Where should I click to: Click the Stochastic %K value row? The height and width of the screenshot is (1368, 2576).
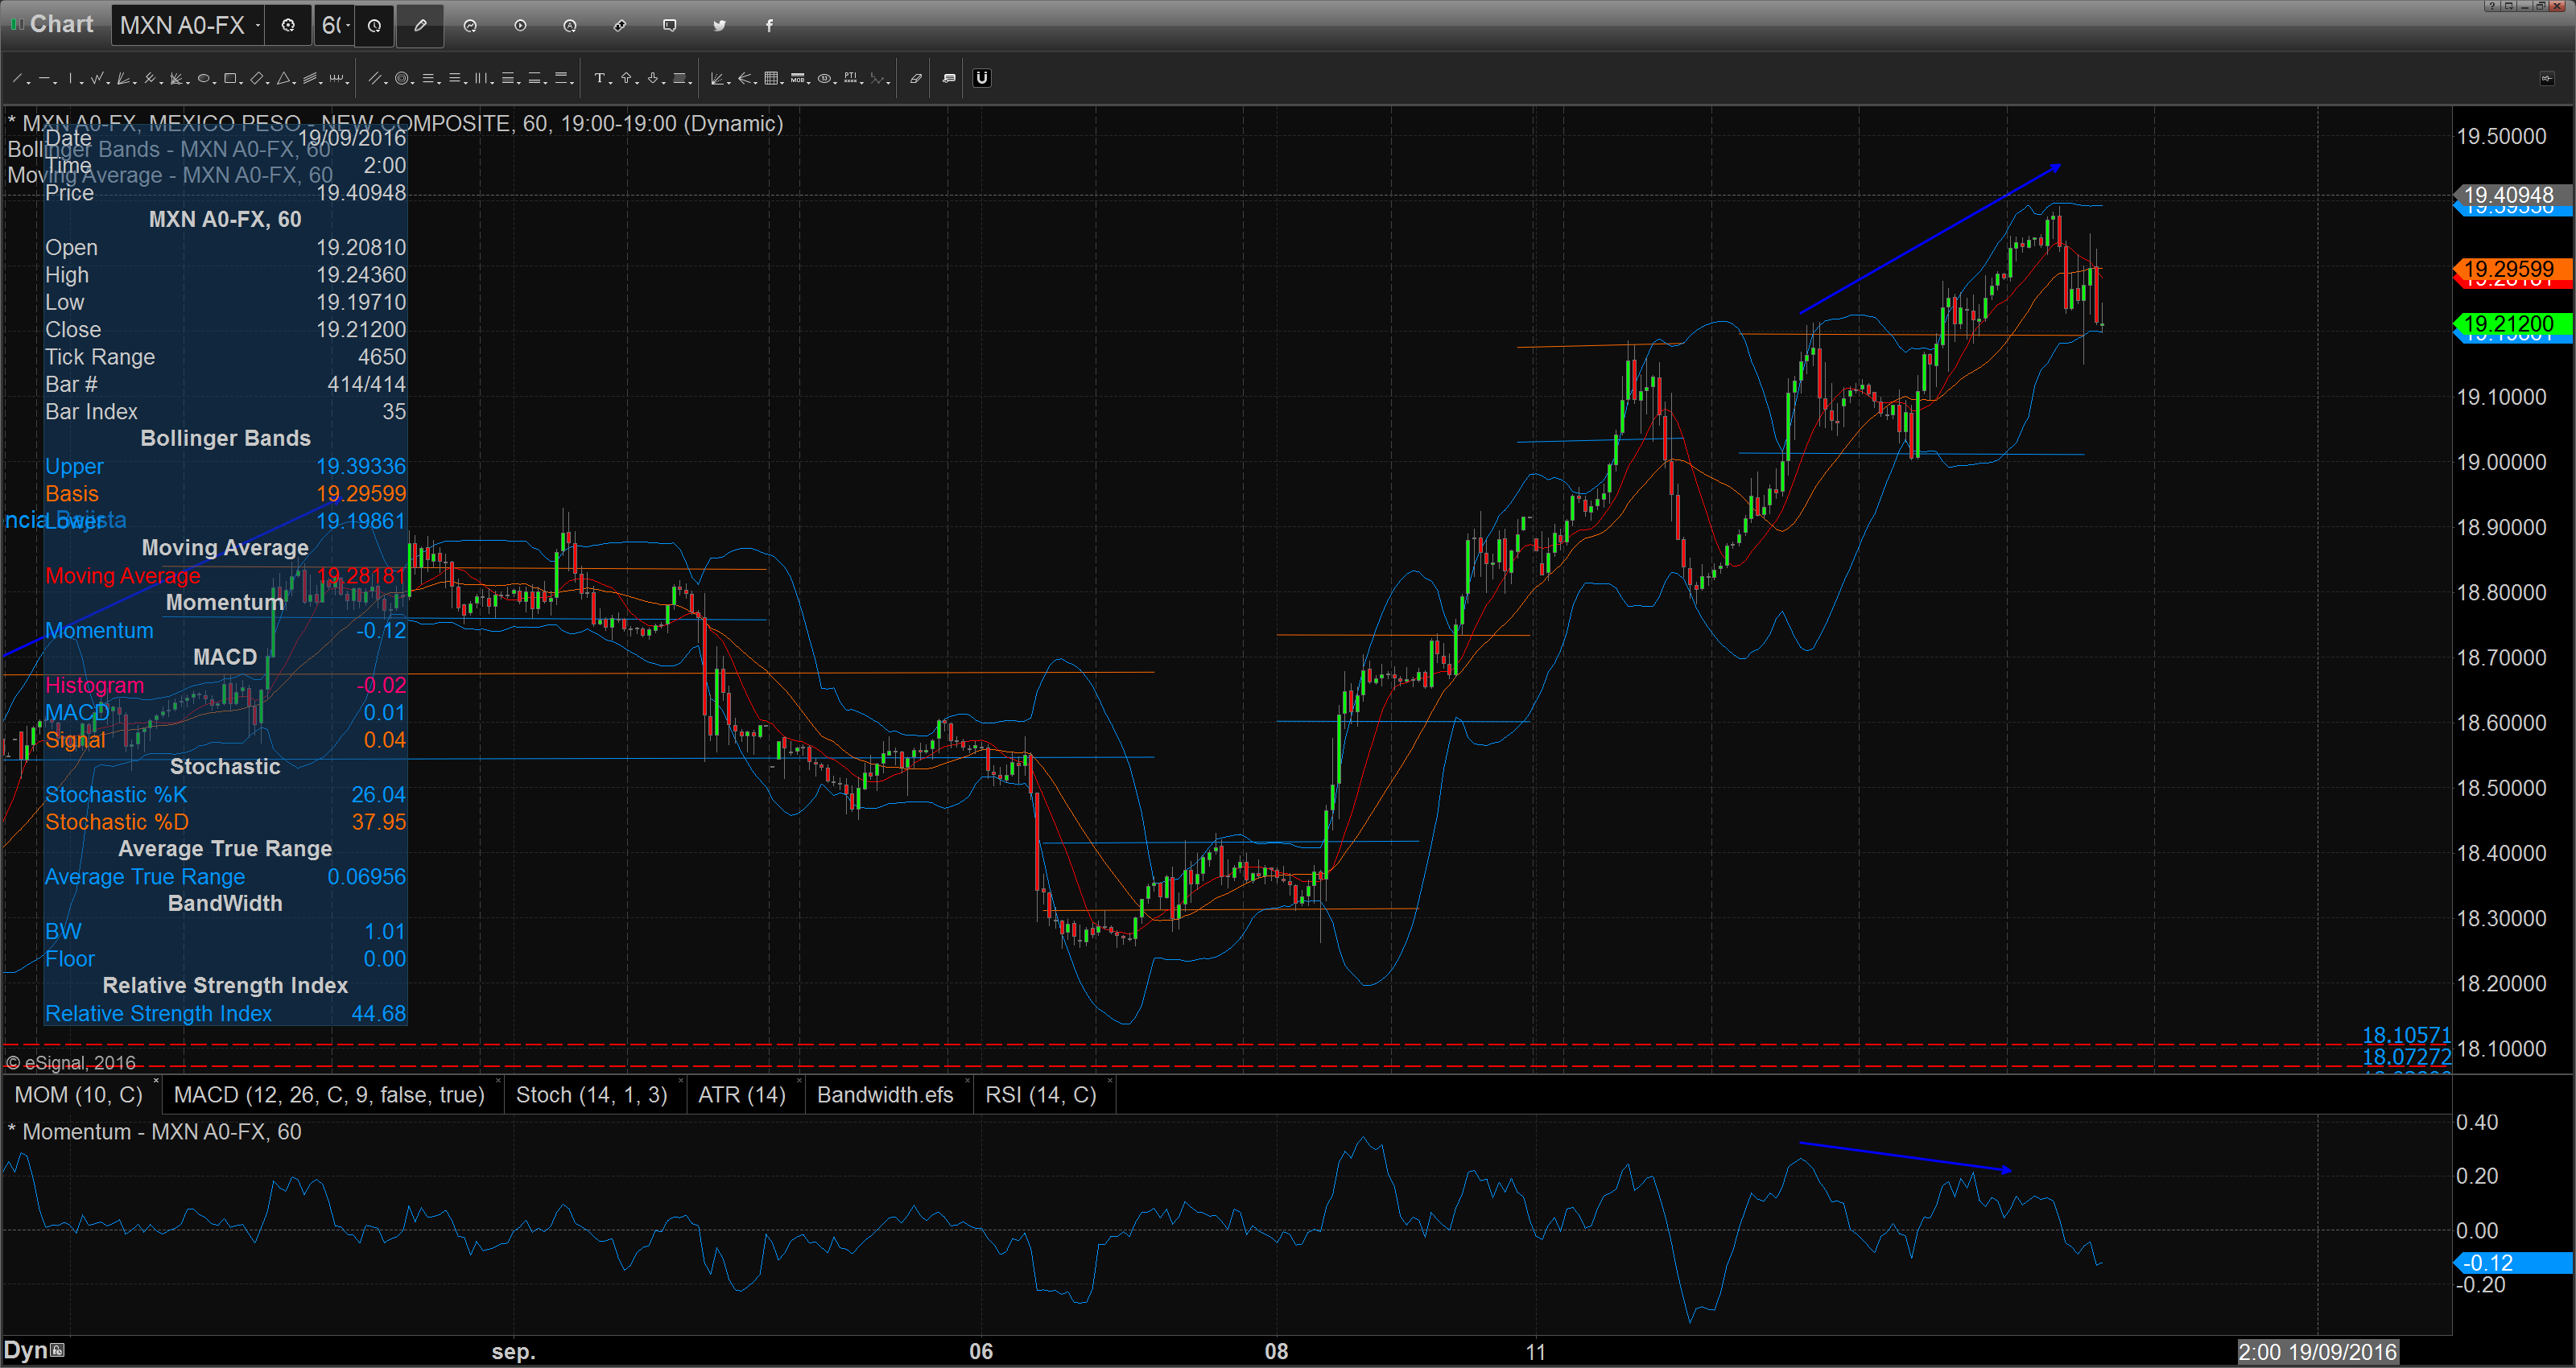(225, 794)
